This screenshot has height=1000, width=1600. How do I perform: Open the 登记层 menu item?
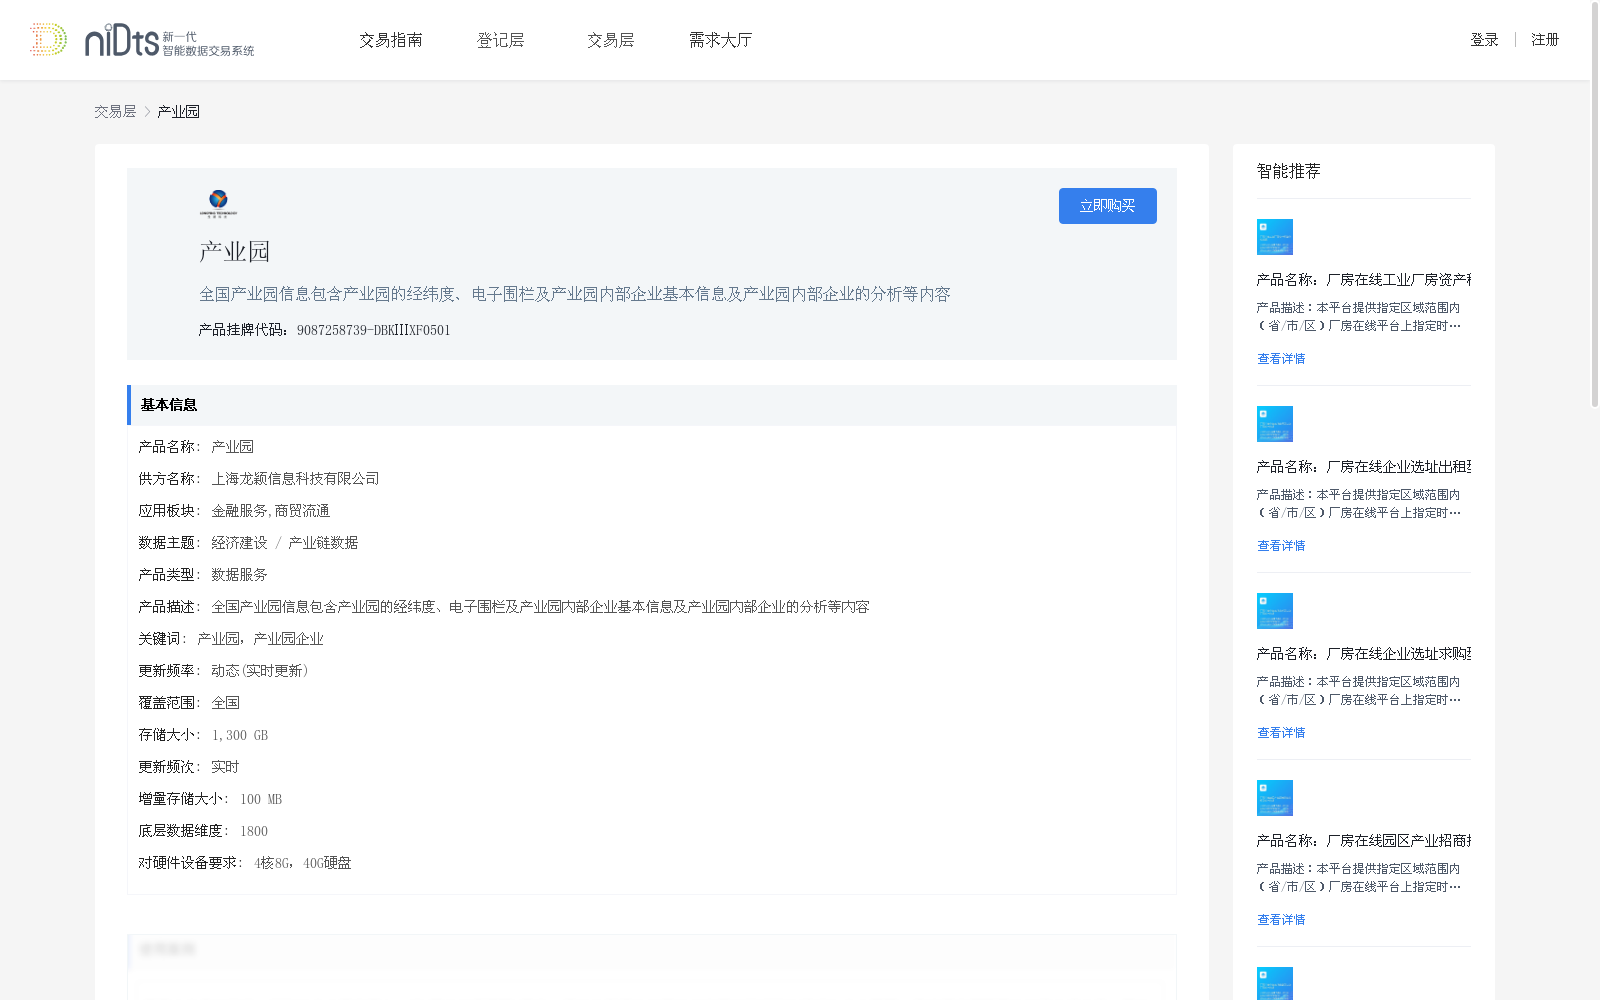(x=500, y=40)
